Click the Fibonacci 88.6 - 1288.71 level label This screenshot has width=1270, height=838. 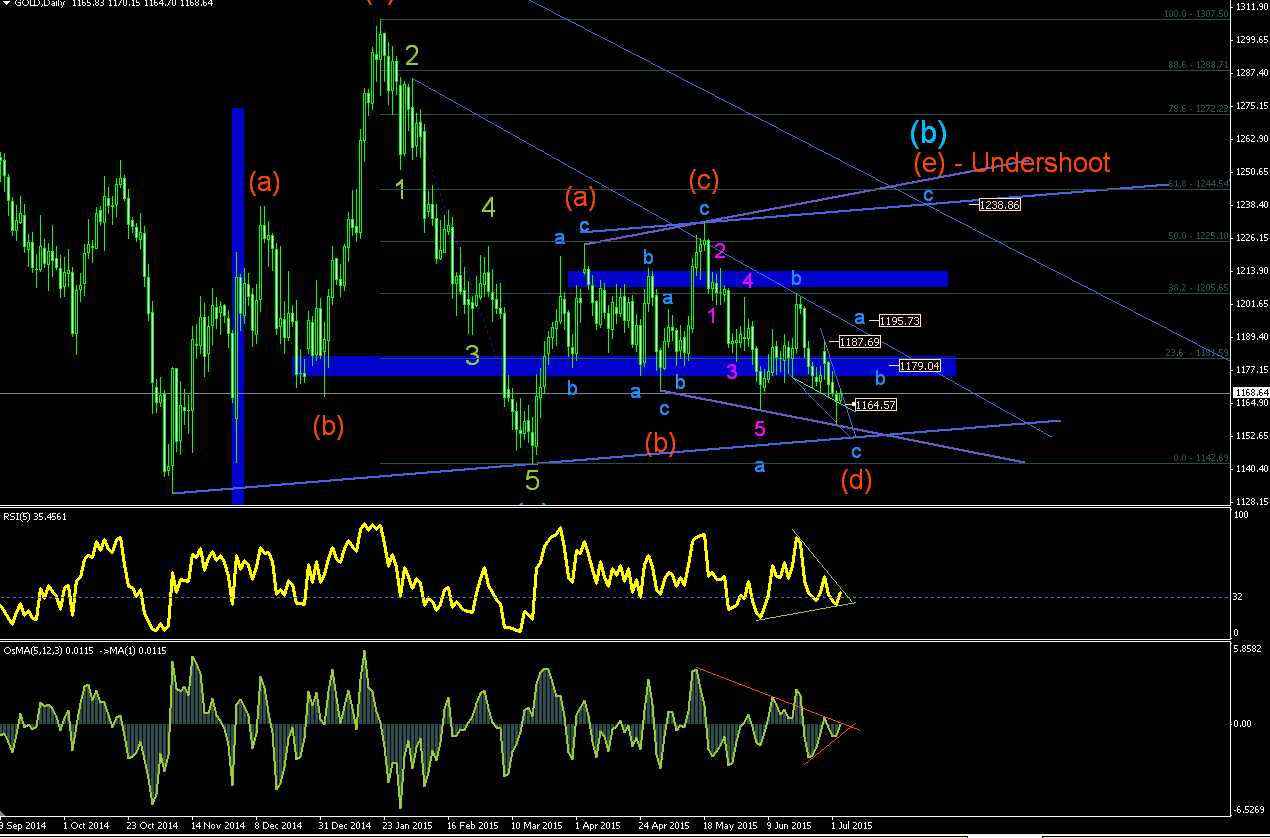pyautogui.click(x=1197, y=63)
